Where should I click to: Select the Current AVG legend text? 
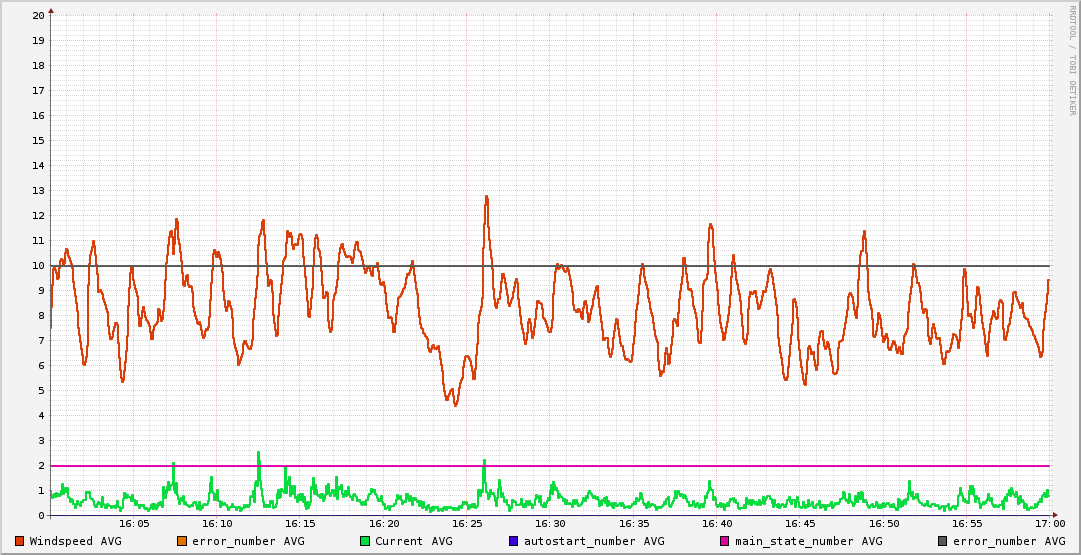[414, 541]
